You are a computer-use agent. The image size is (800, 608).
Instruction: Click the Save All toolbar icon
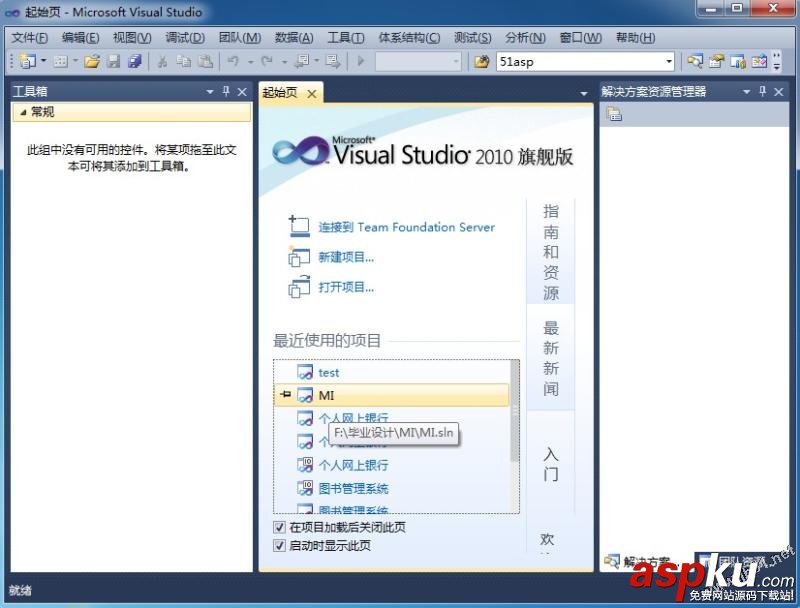click(x=135, y=62)
